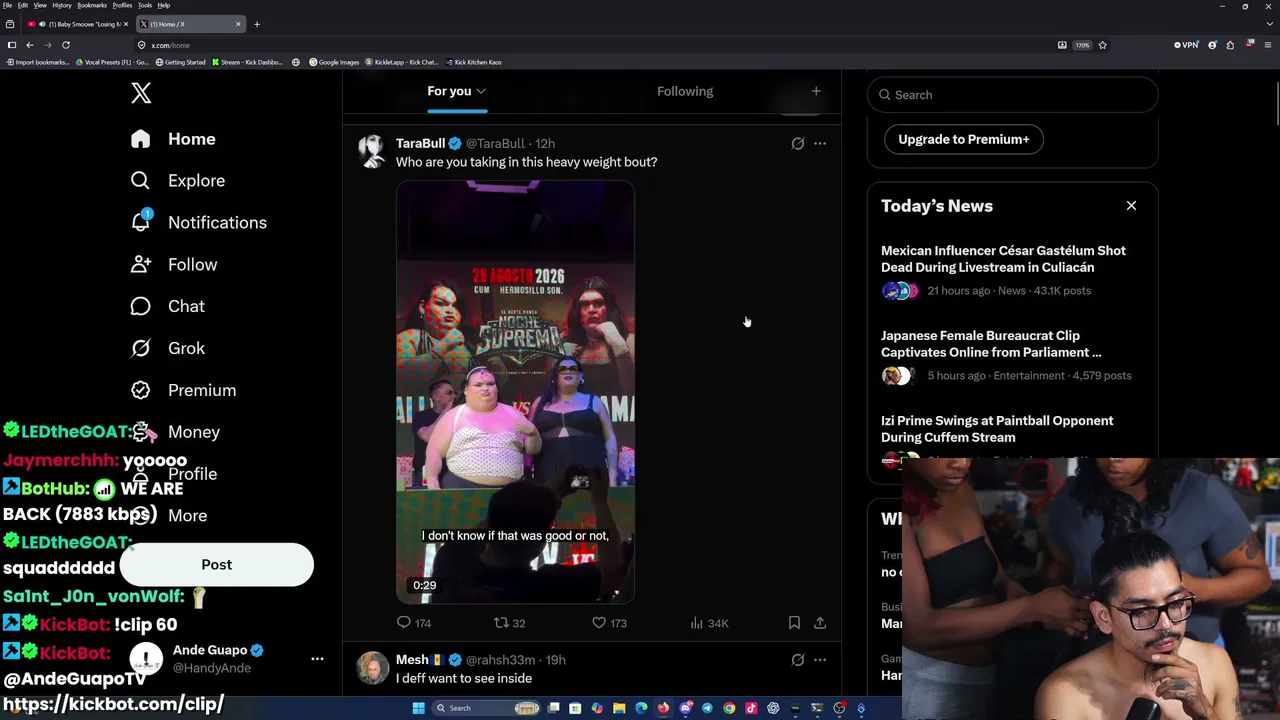1280x720 pixels.
Task: Click the TaraBull username link
Action: point(420,144)
